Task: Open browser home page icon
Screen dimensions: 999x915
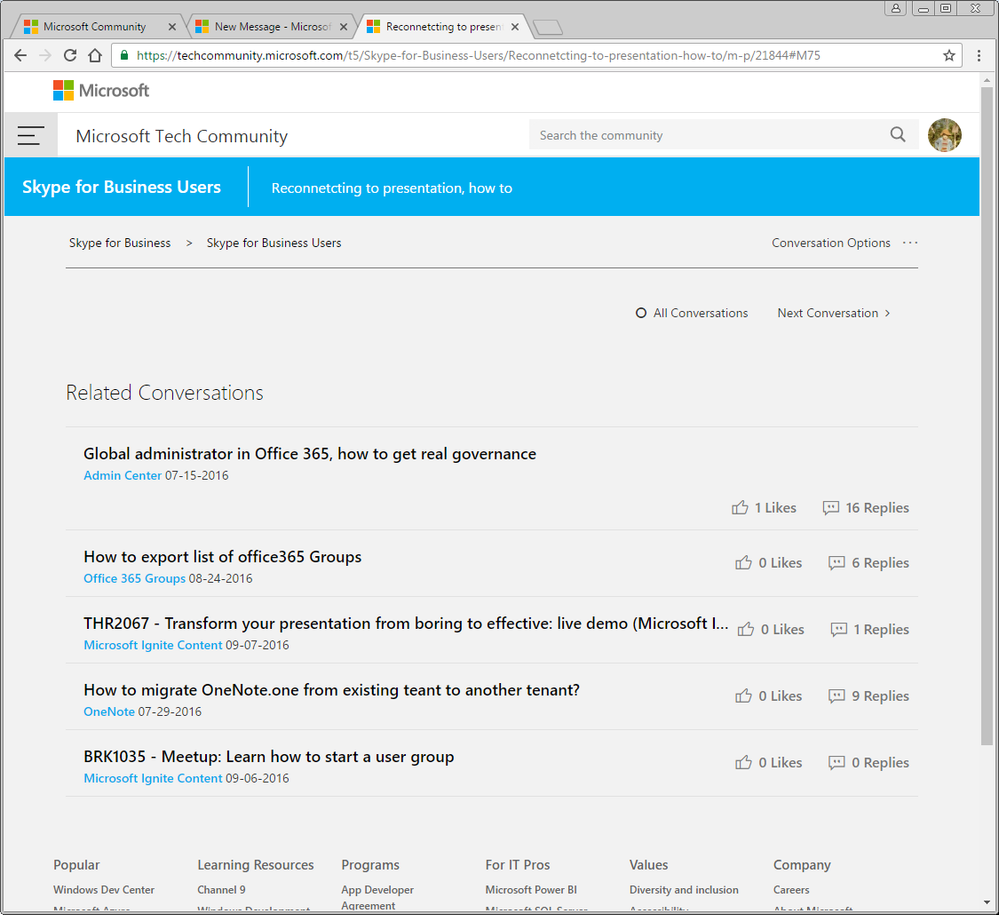Action: [x=95, y=55]
